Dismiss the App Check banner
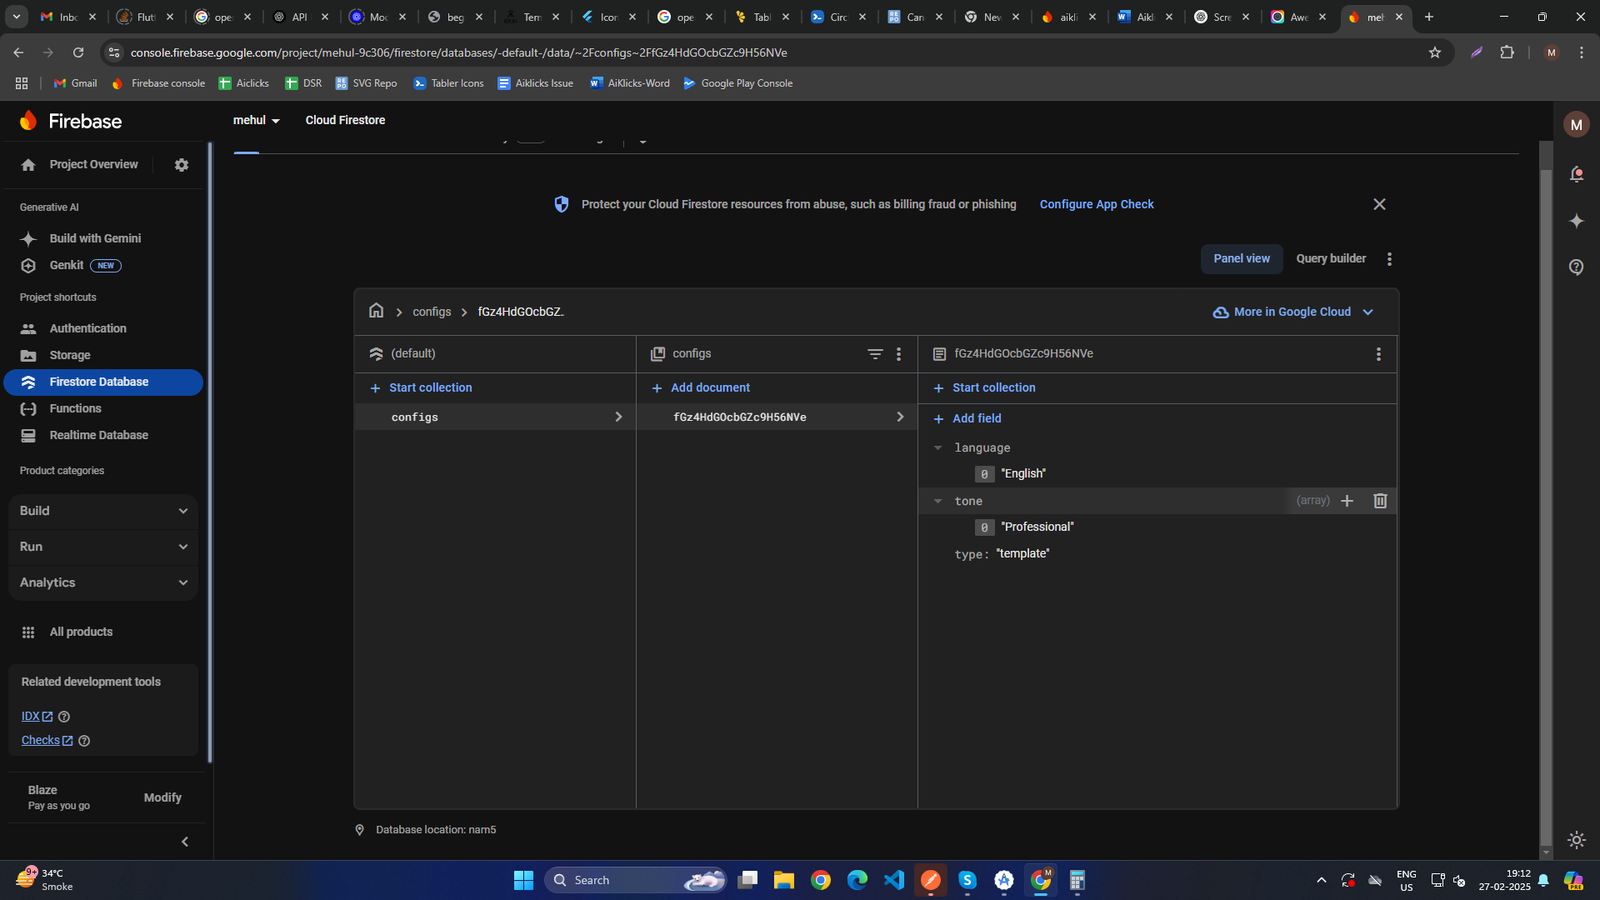The height and width of the screenshot is (900, 1600). tap(1379, 204)
